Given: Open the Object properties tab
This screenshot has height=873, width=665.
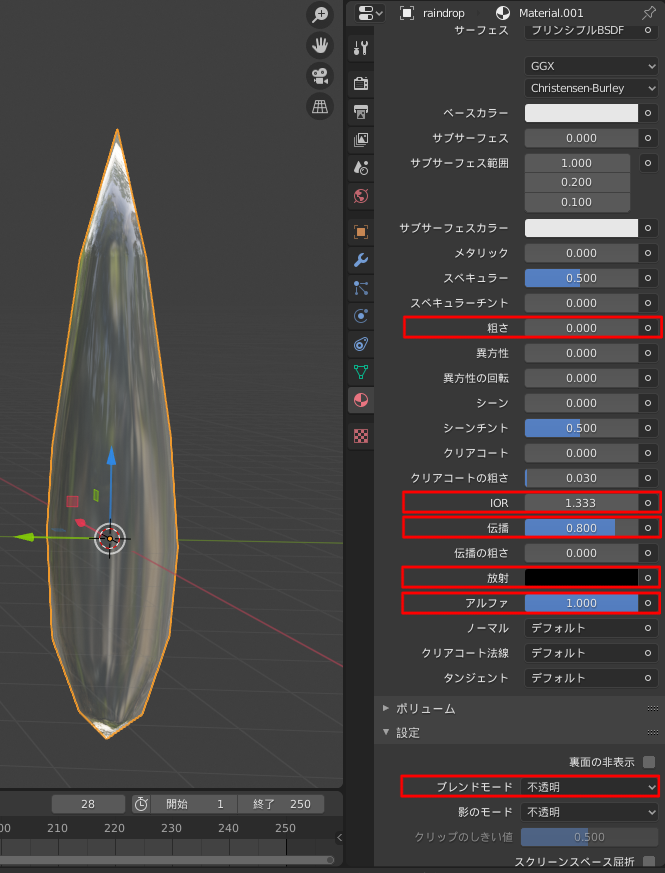Looking at the screenshot, I should [x=361, y=232].
